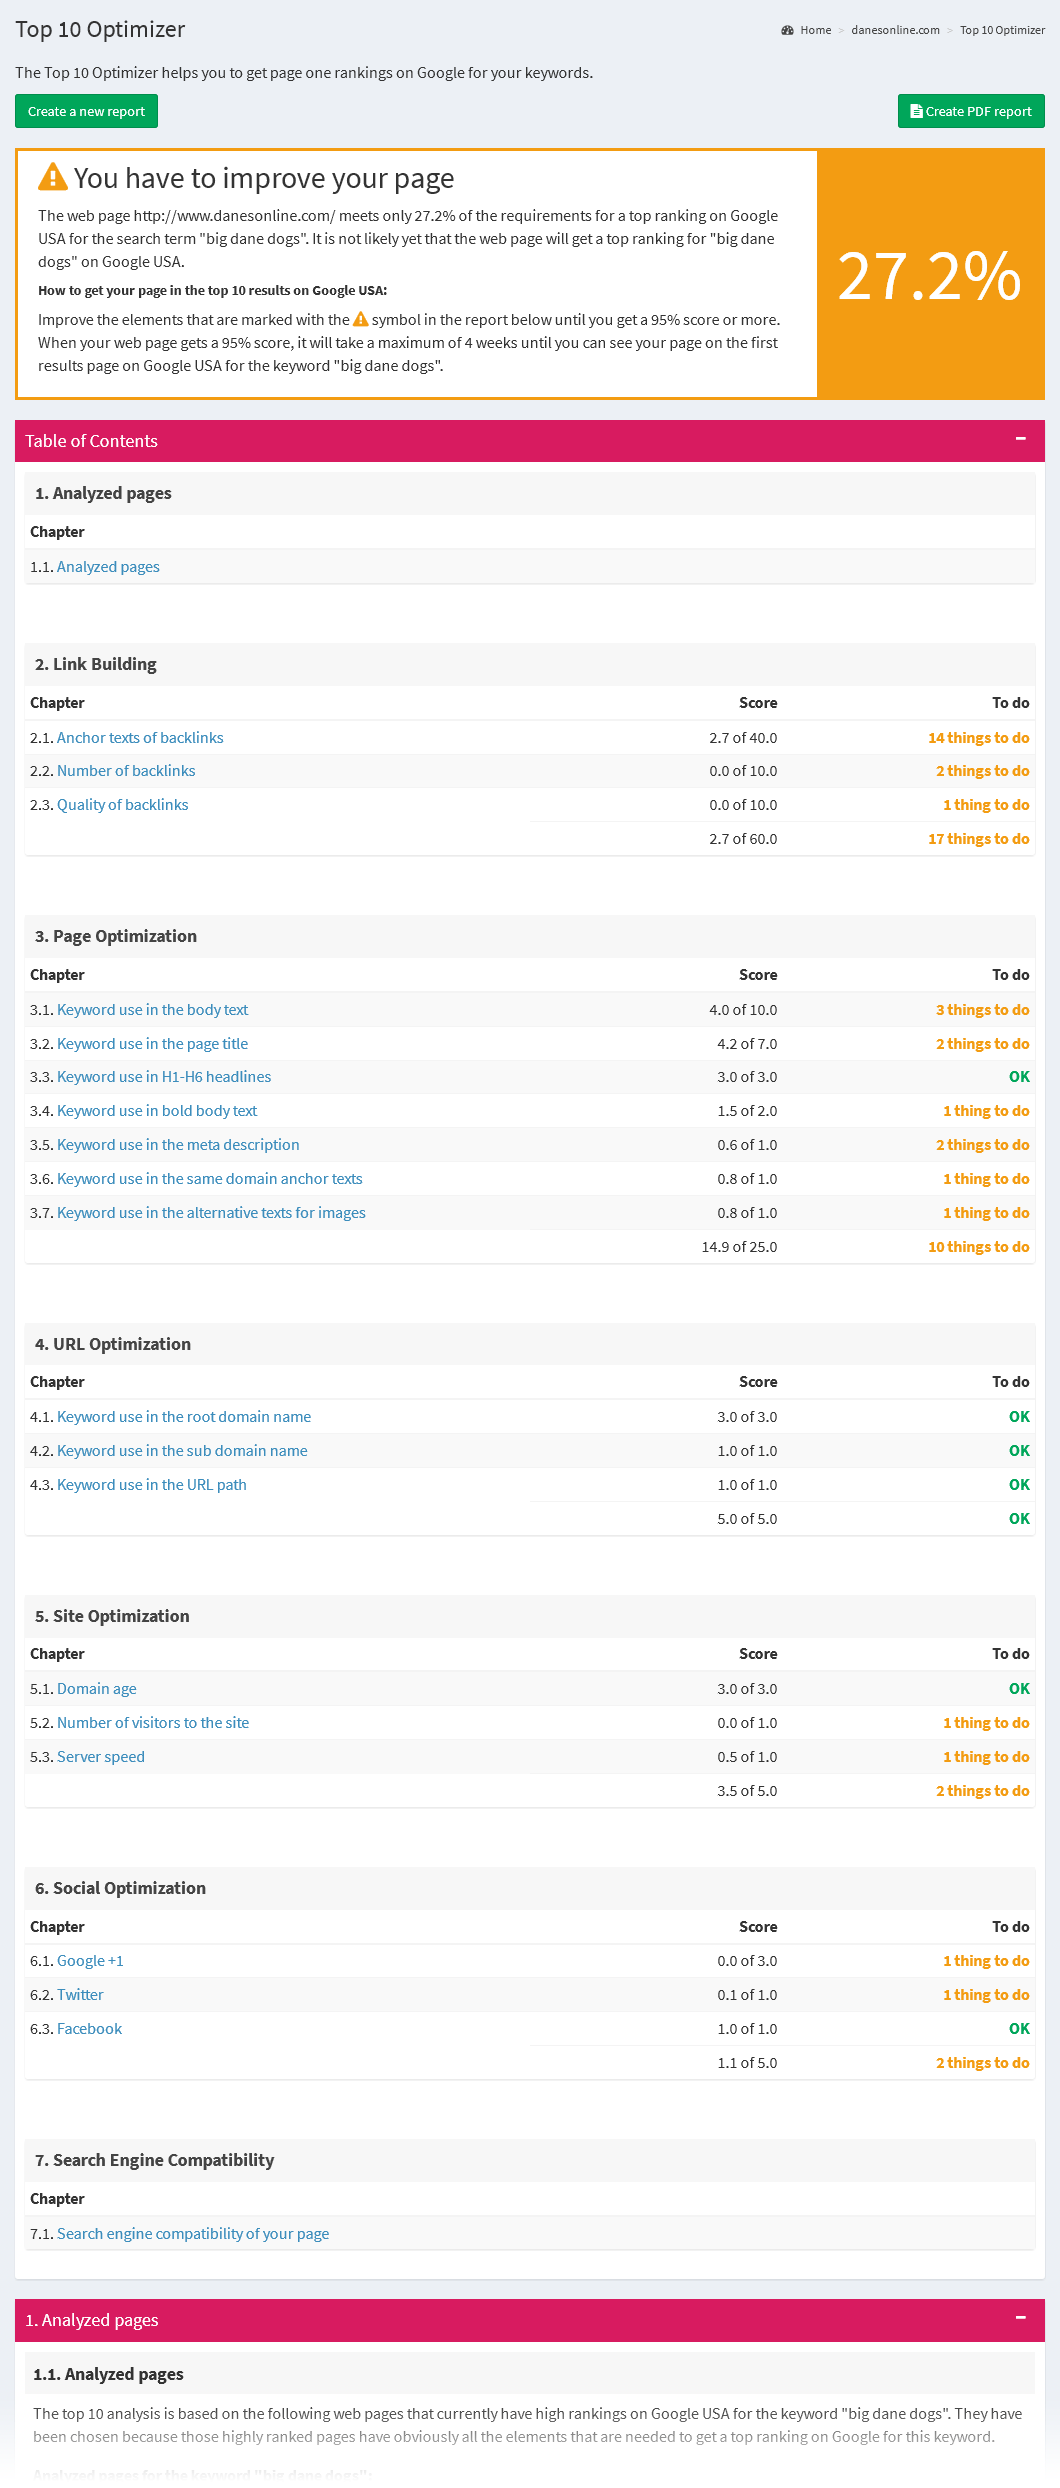Open Keyword use in the URL path
This screenshot has width=1060, height=2488.
click(x=152, y=1485)
